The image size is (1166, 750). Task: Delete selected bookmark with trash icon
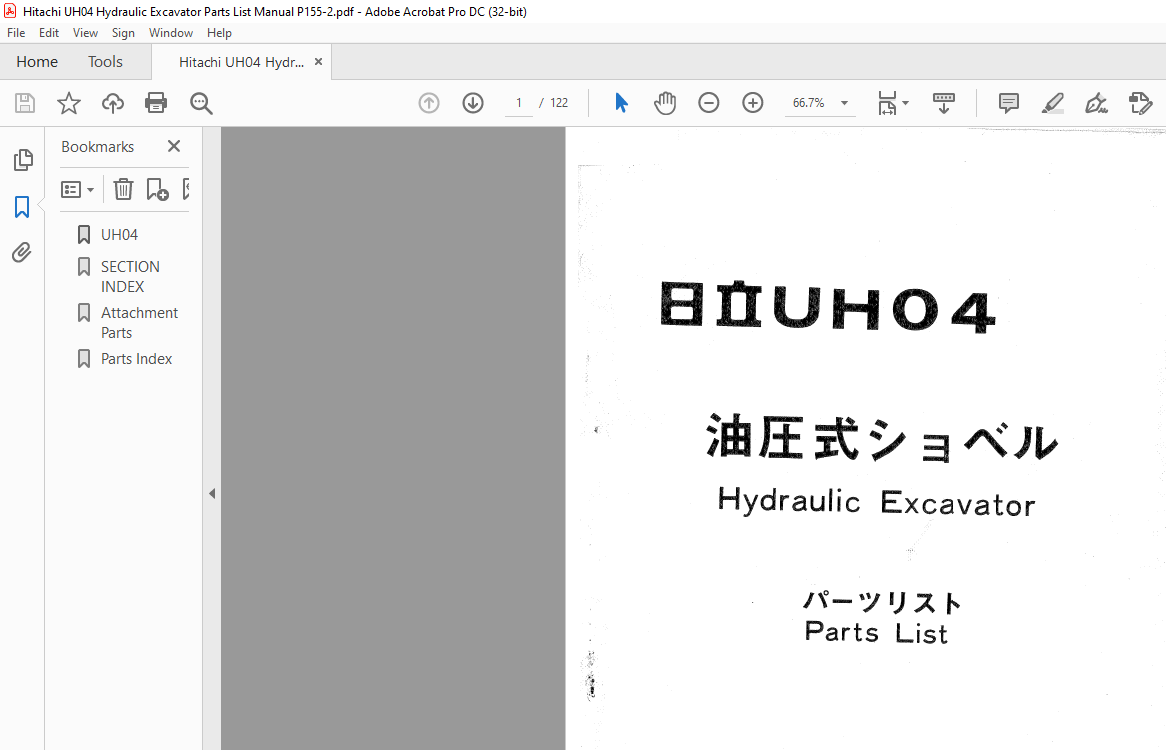[x=123, y=190]
